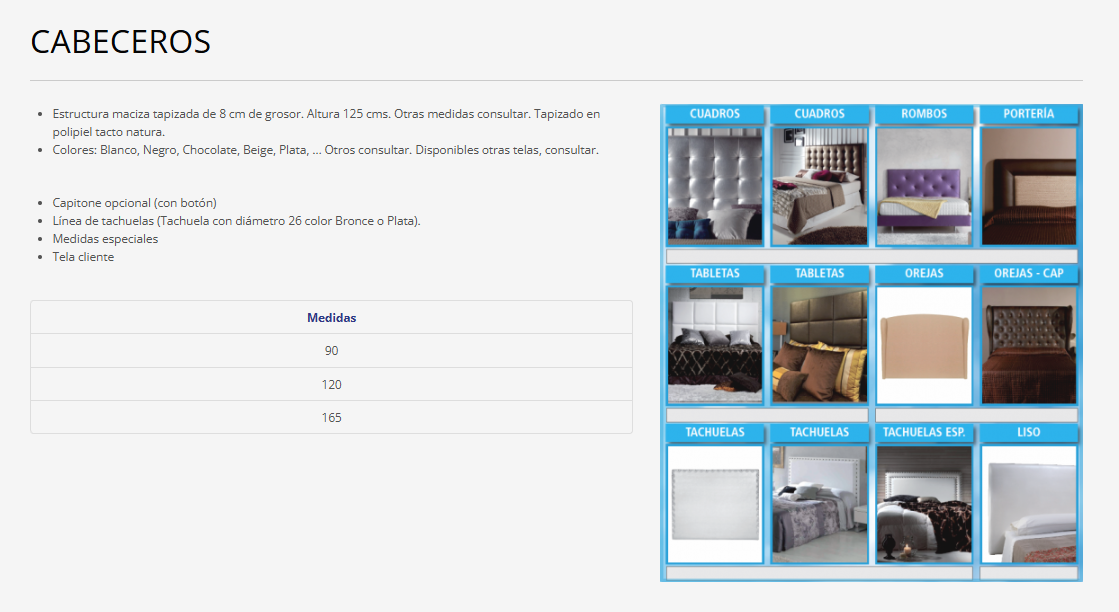Select the beige OREJAS headboard picture
This screenshot has width=1119, height=612.
[x=924, y=345]
